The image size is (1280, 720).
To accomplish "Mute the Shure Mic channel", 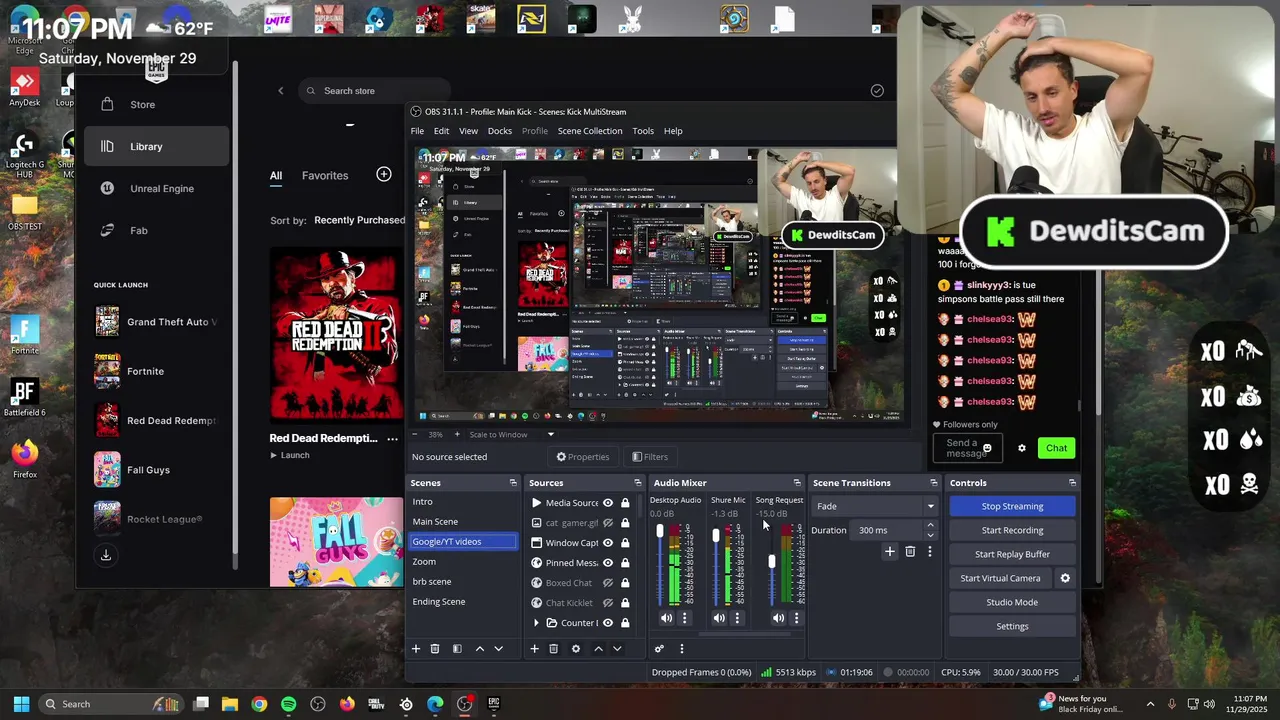I will coord(719,618).
